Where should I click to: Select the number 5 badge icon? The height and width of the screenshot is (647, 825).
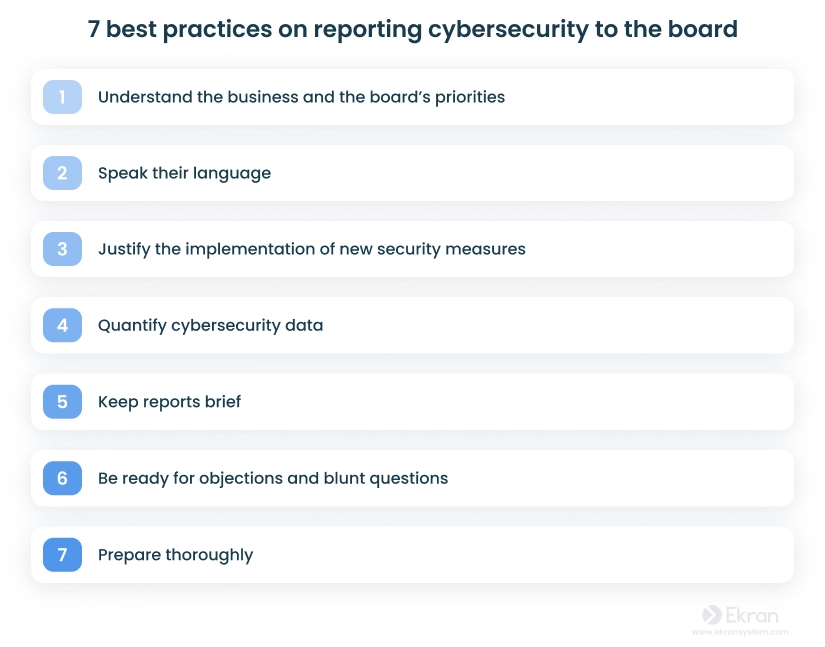62,401
